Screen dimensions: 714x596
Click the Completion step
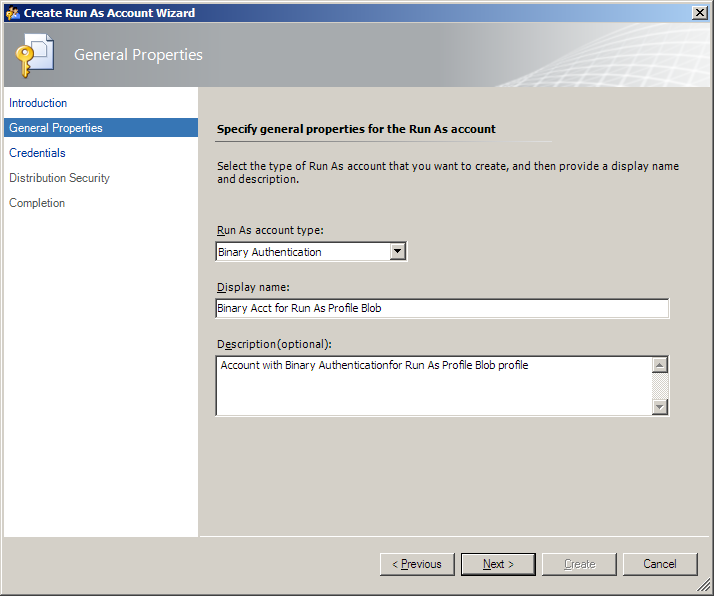pyautogui.click(x=37, y=203)
